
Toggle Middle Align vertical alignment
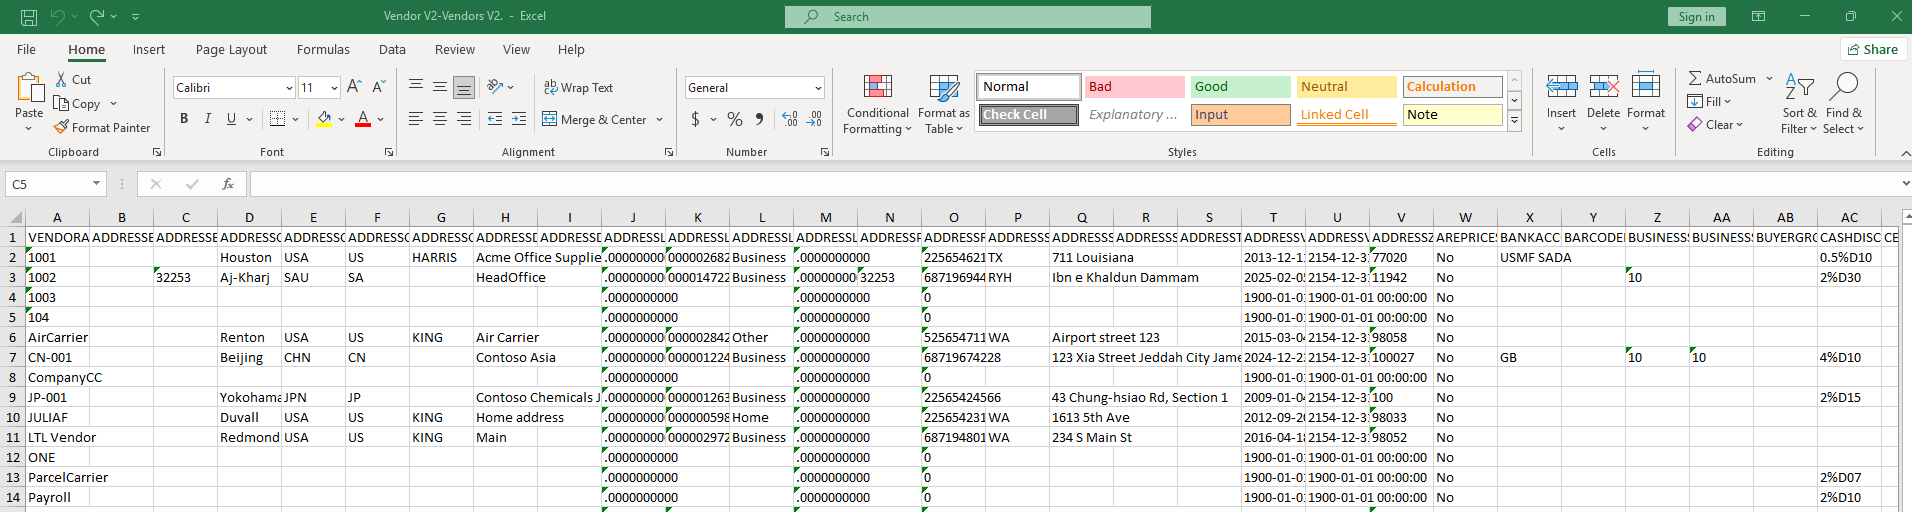click(x=440, y=87)
